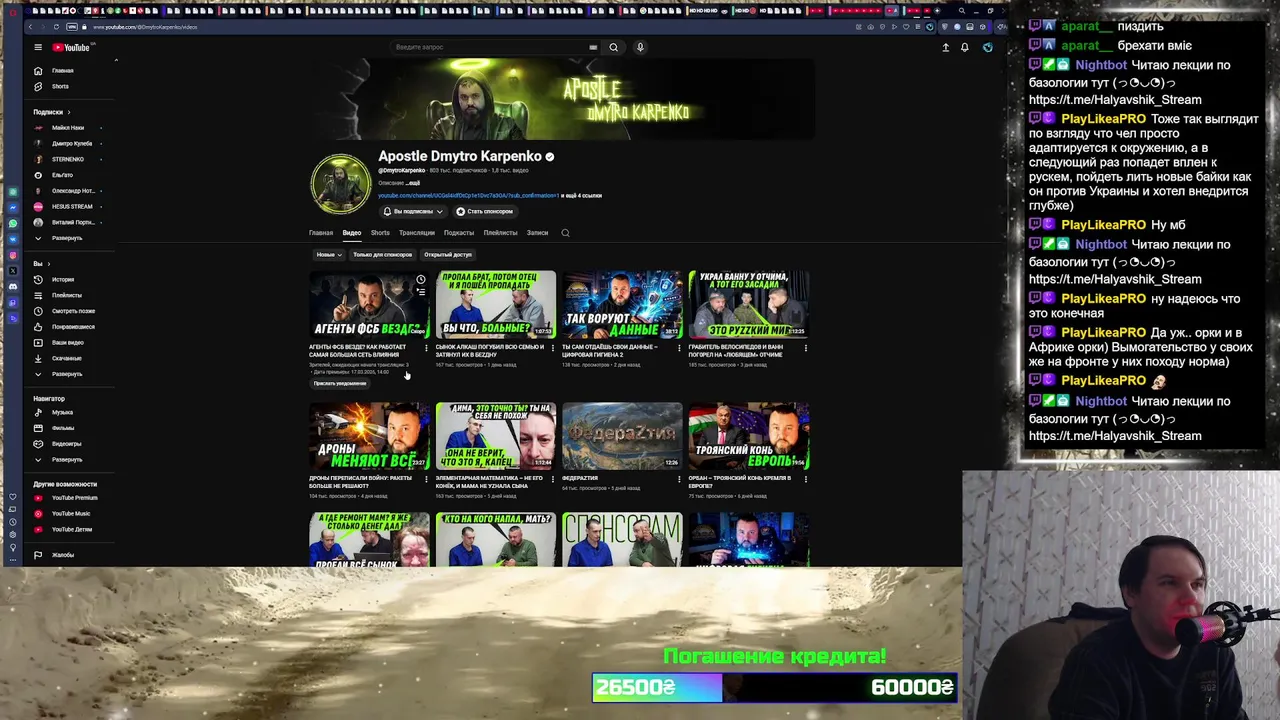This screenshot has height=720, width=1280.
Task: Open options menu for АГЕНТЫ ФСБ ВЕЗДЕ video
Action: [x=426, y=348]
